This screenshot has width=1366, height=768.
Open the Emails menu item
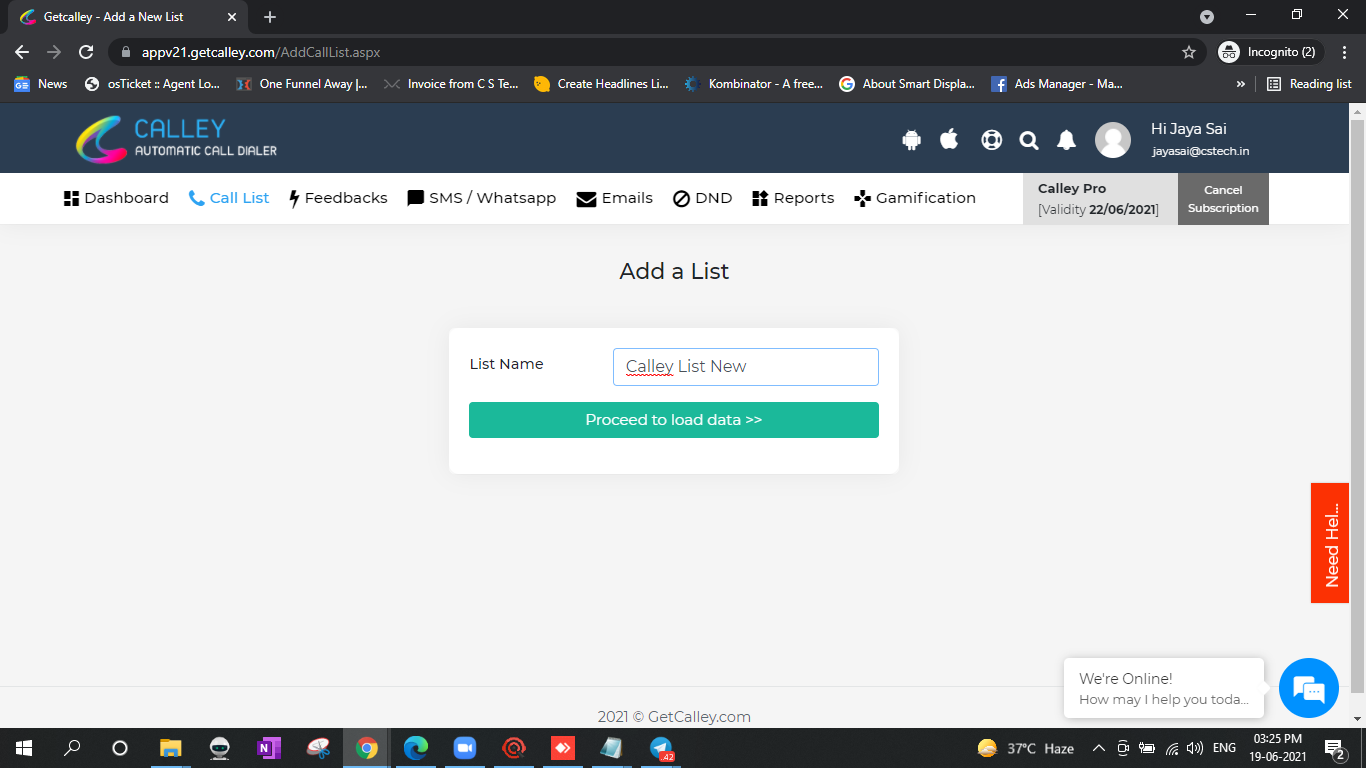click(615, 198)
